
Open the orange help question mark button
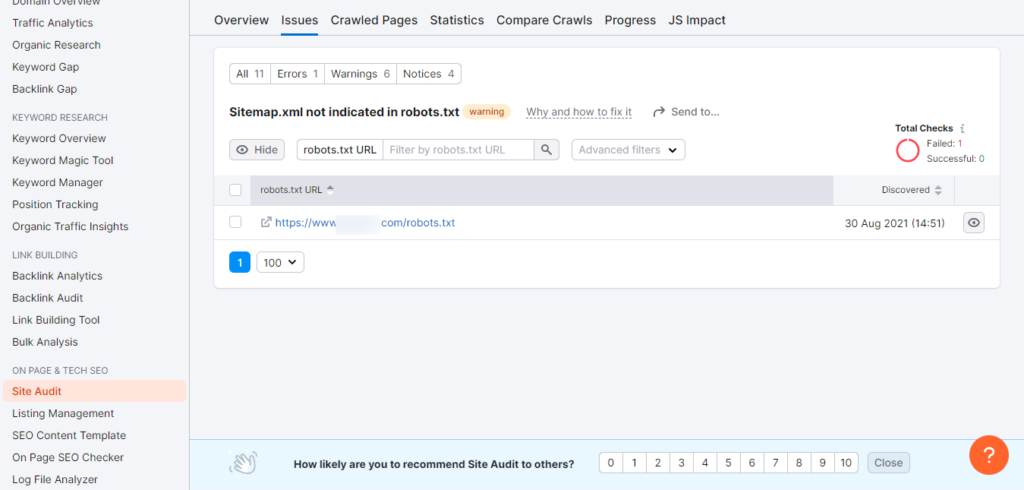989,455
